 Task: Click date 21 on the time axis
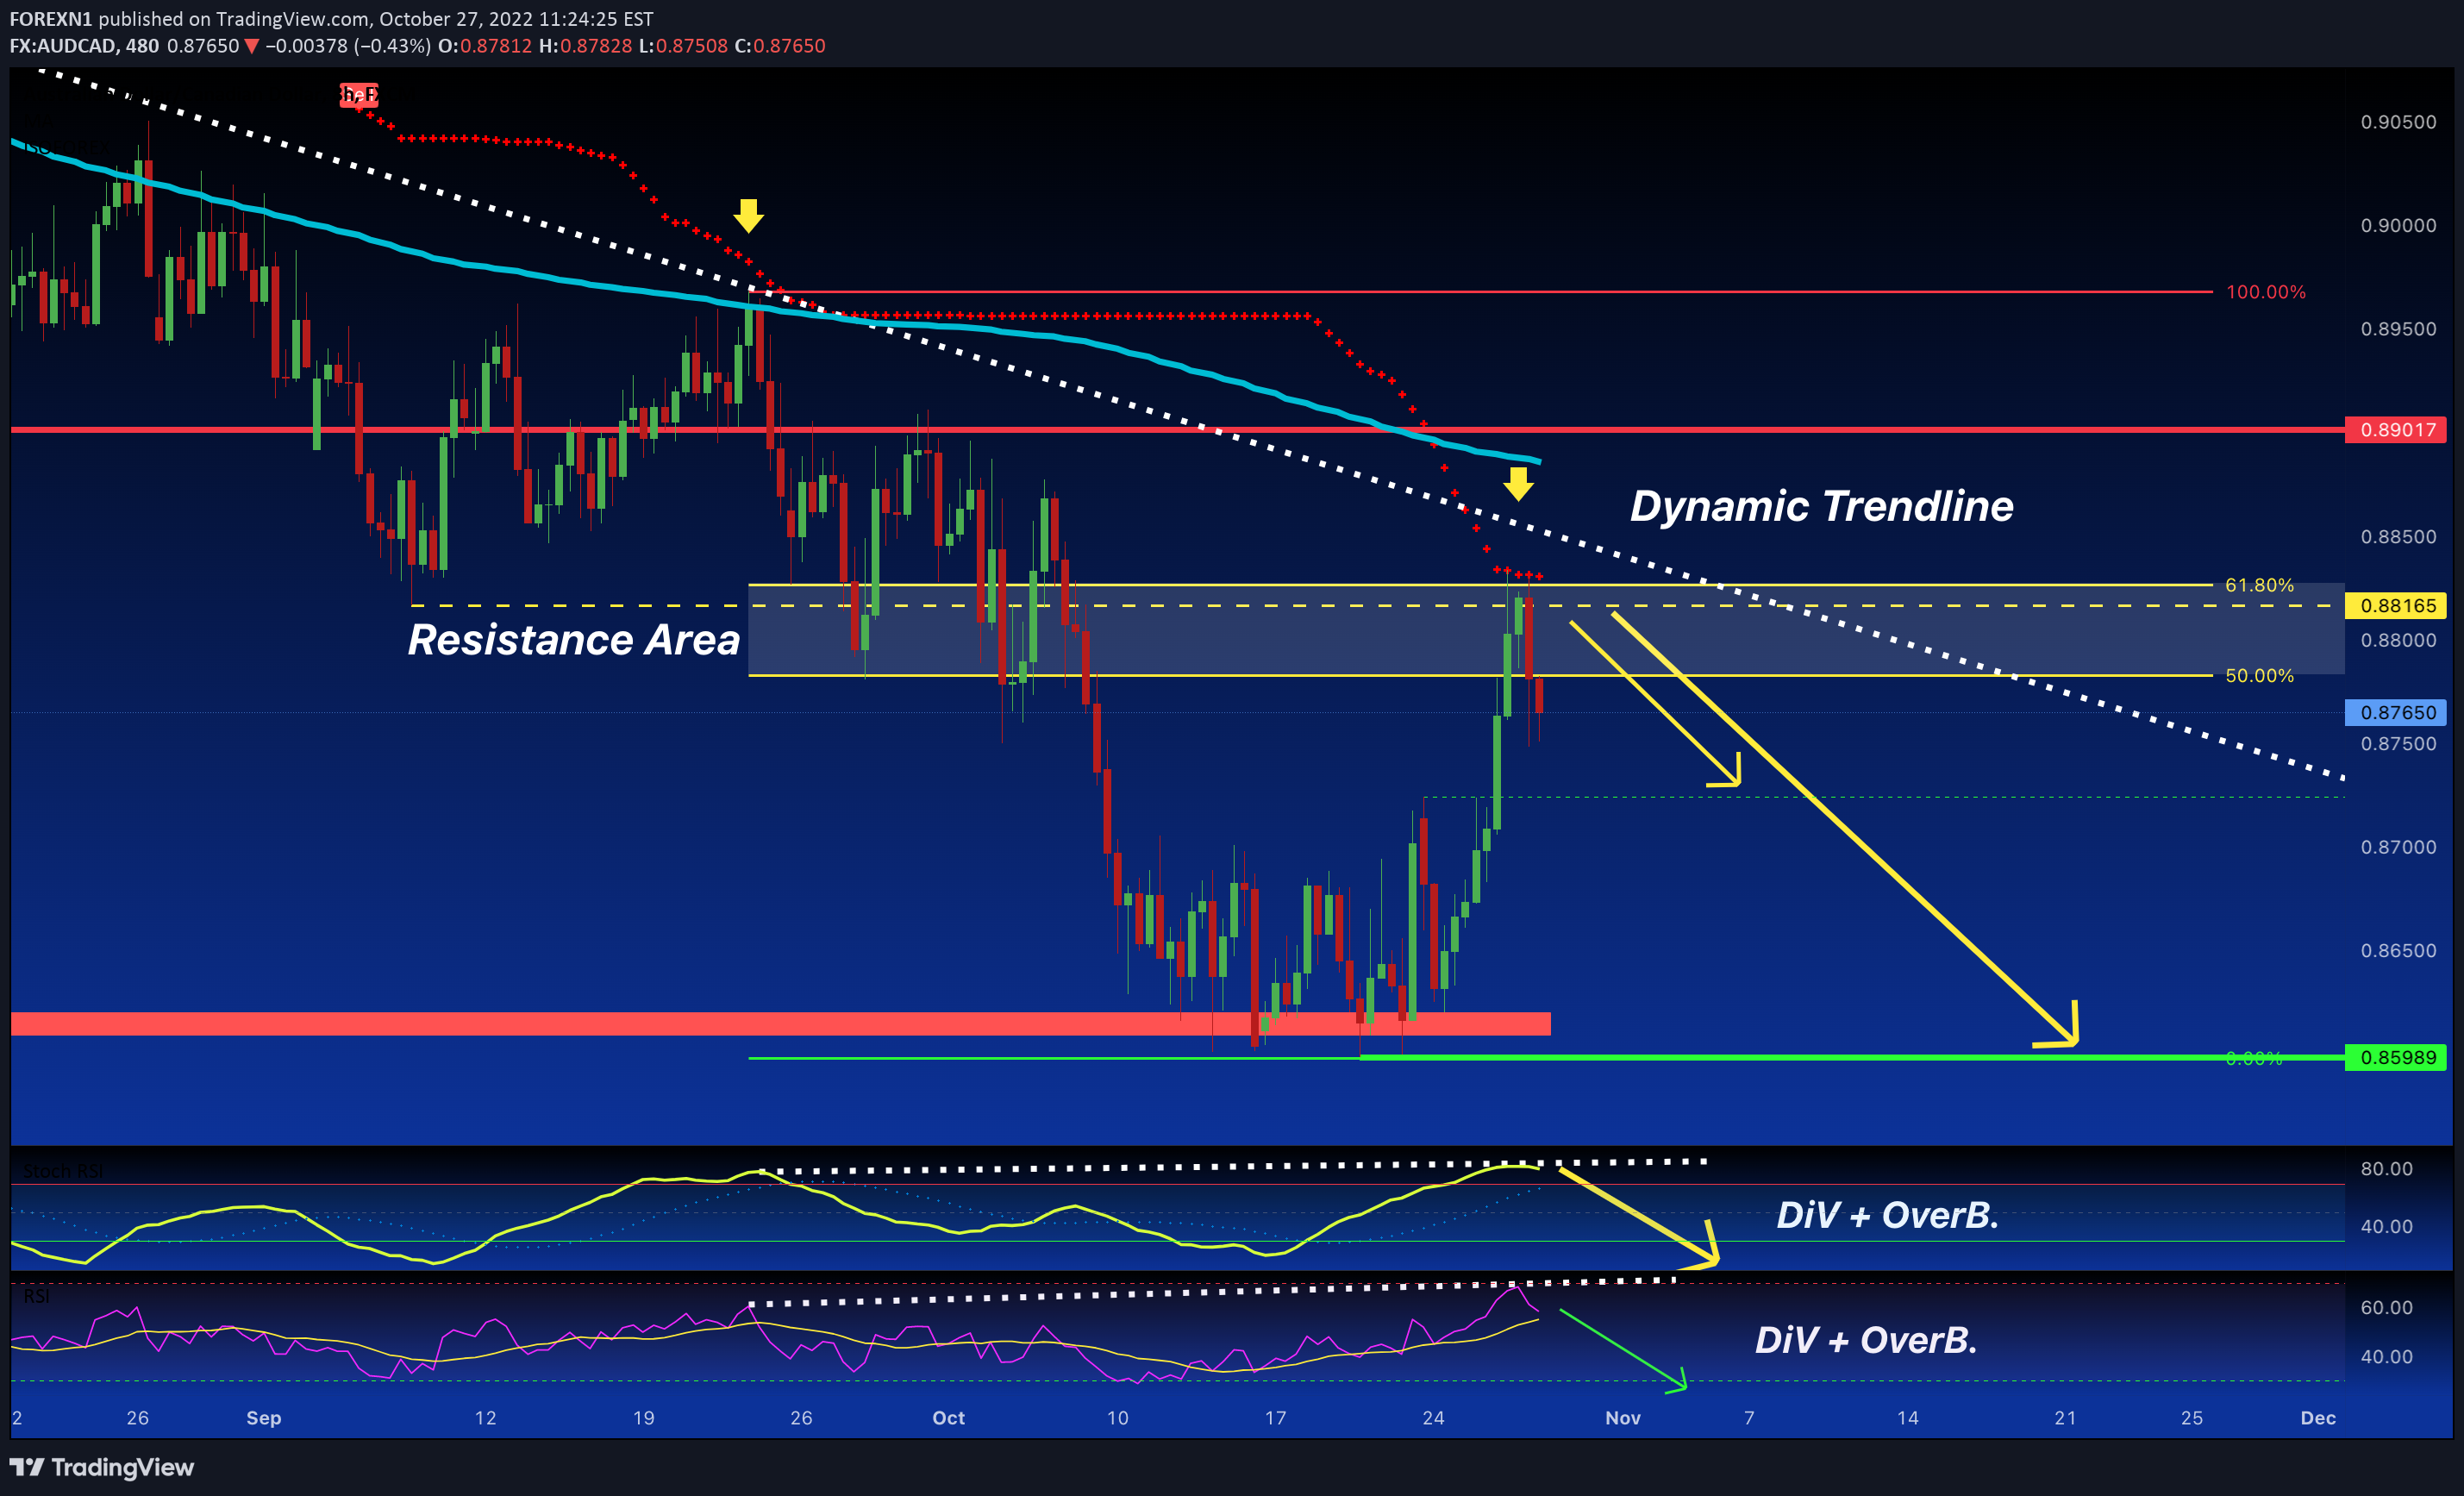point(2065,1418)
